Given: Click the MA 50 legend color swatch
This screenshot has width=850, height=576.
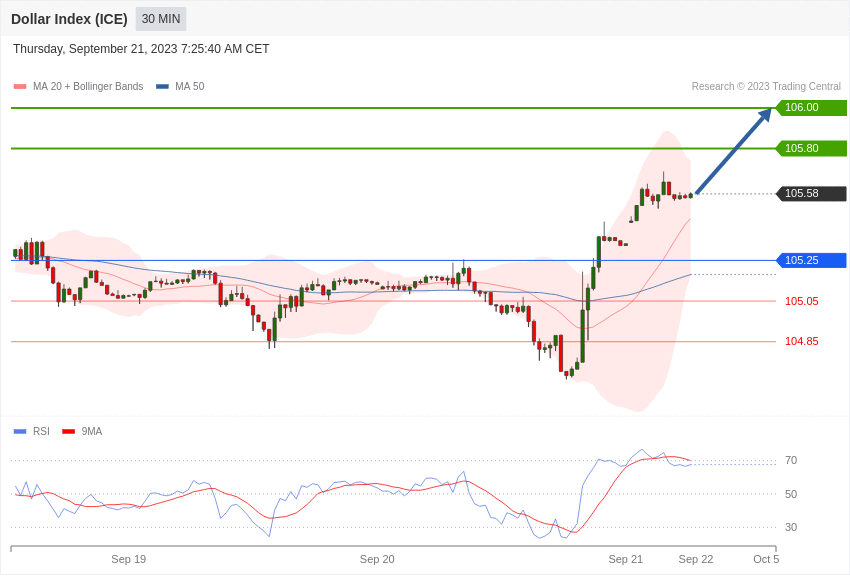Looking at the screenshot, I should click(162, 87).
